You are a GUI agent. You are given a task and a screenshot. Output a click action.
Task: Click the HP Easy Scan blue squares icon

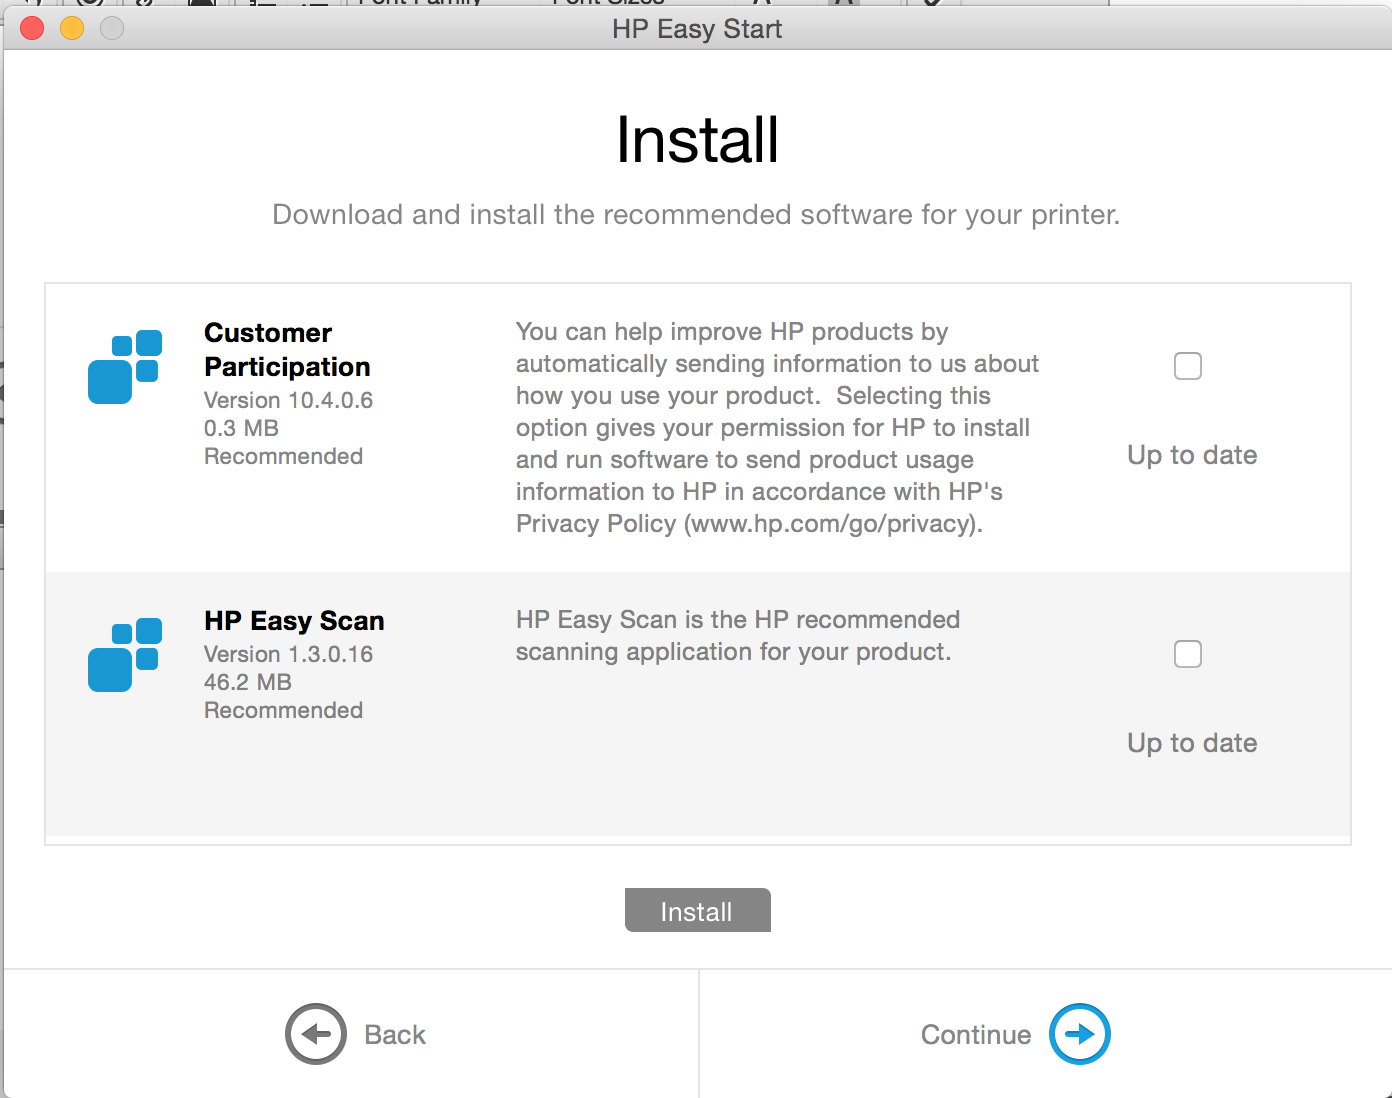click(125, 655)
